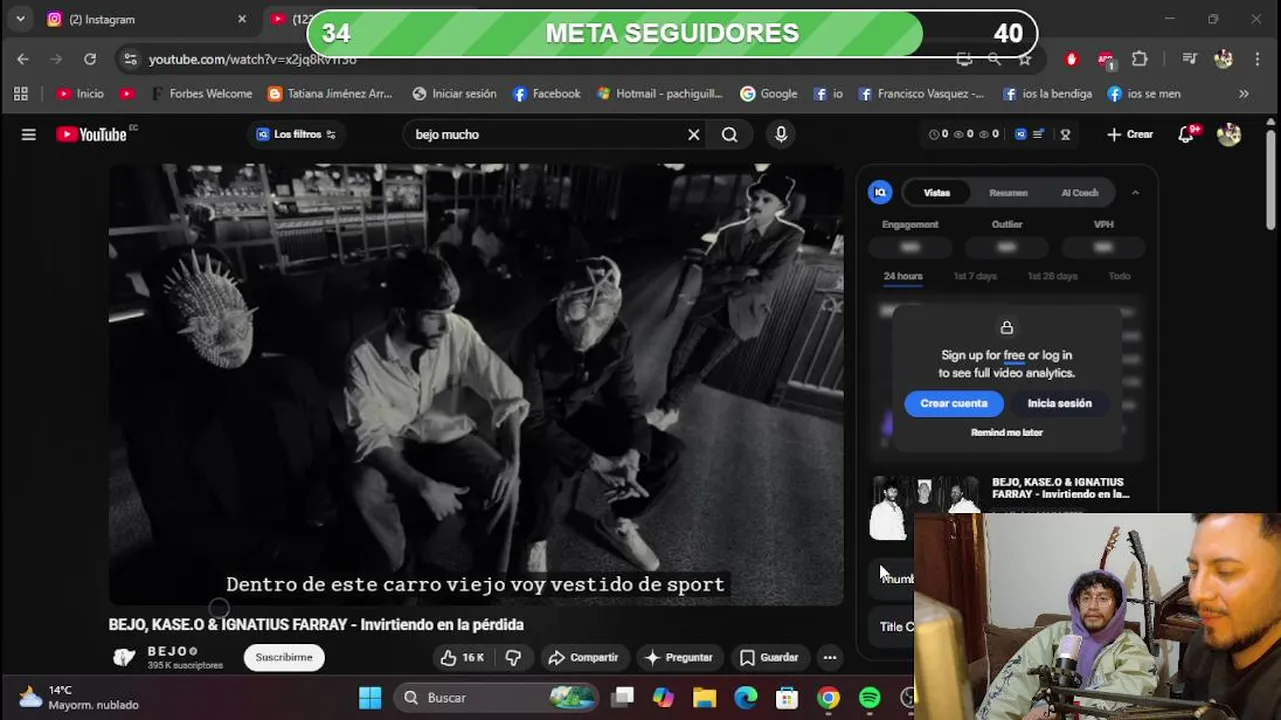Screen dimensions: 1281x720
Task: Open the three-dots more actions menu
Action: pos(829,657)
